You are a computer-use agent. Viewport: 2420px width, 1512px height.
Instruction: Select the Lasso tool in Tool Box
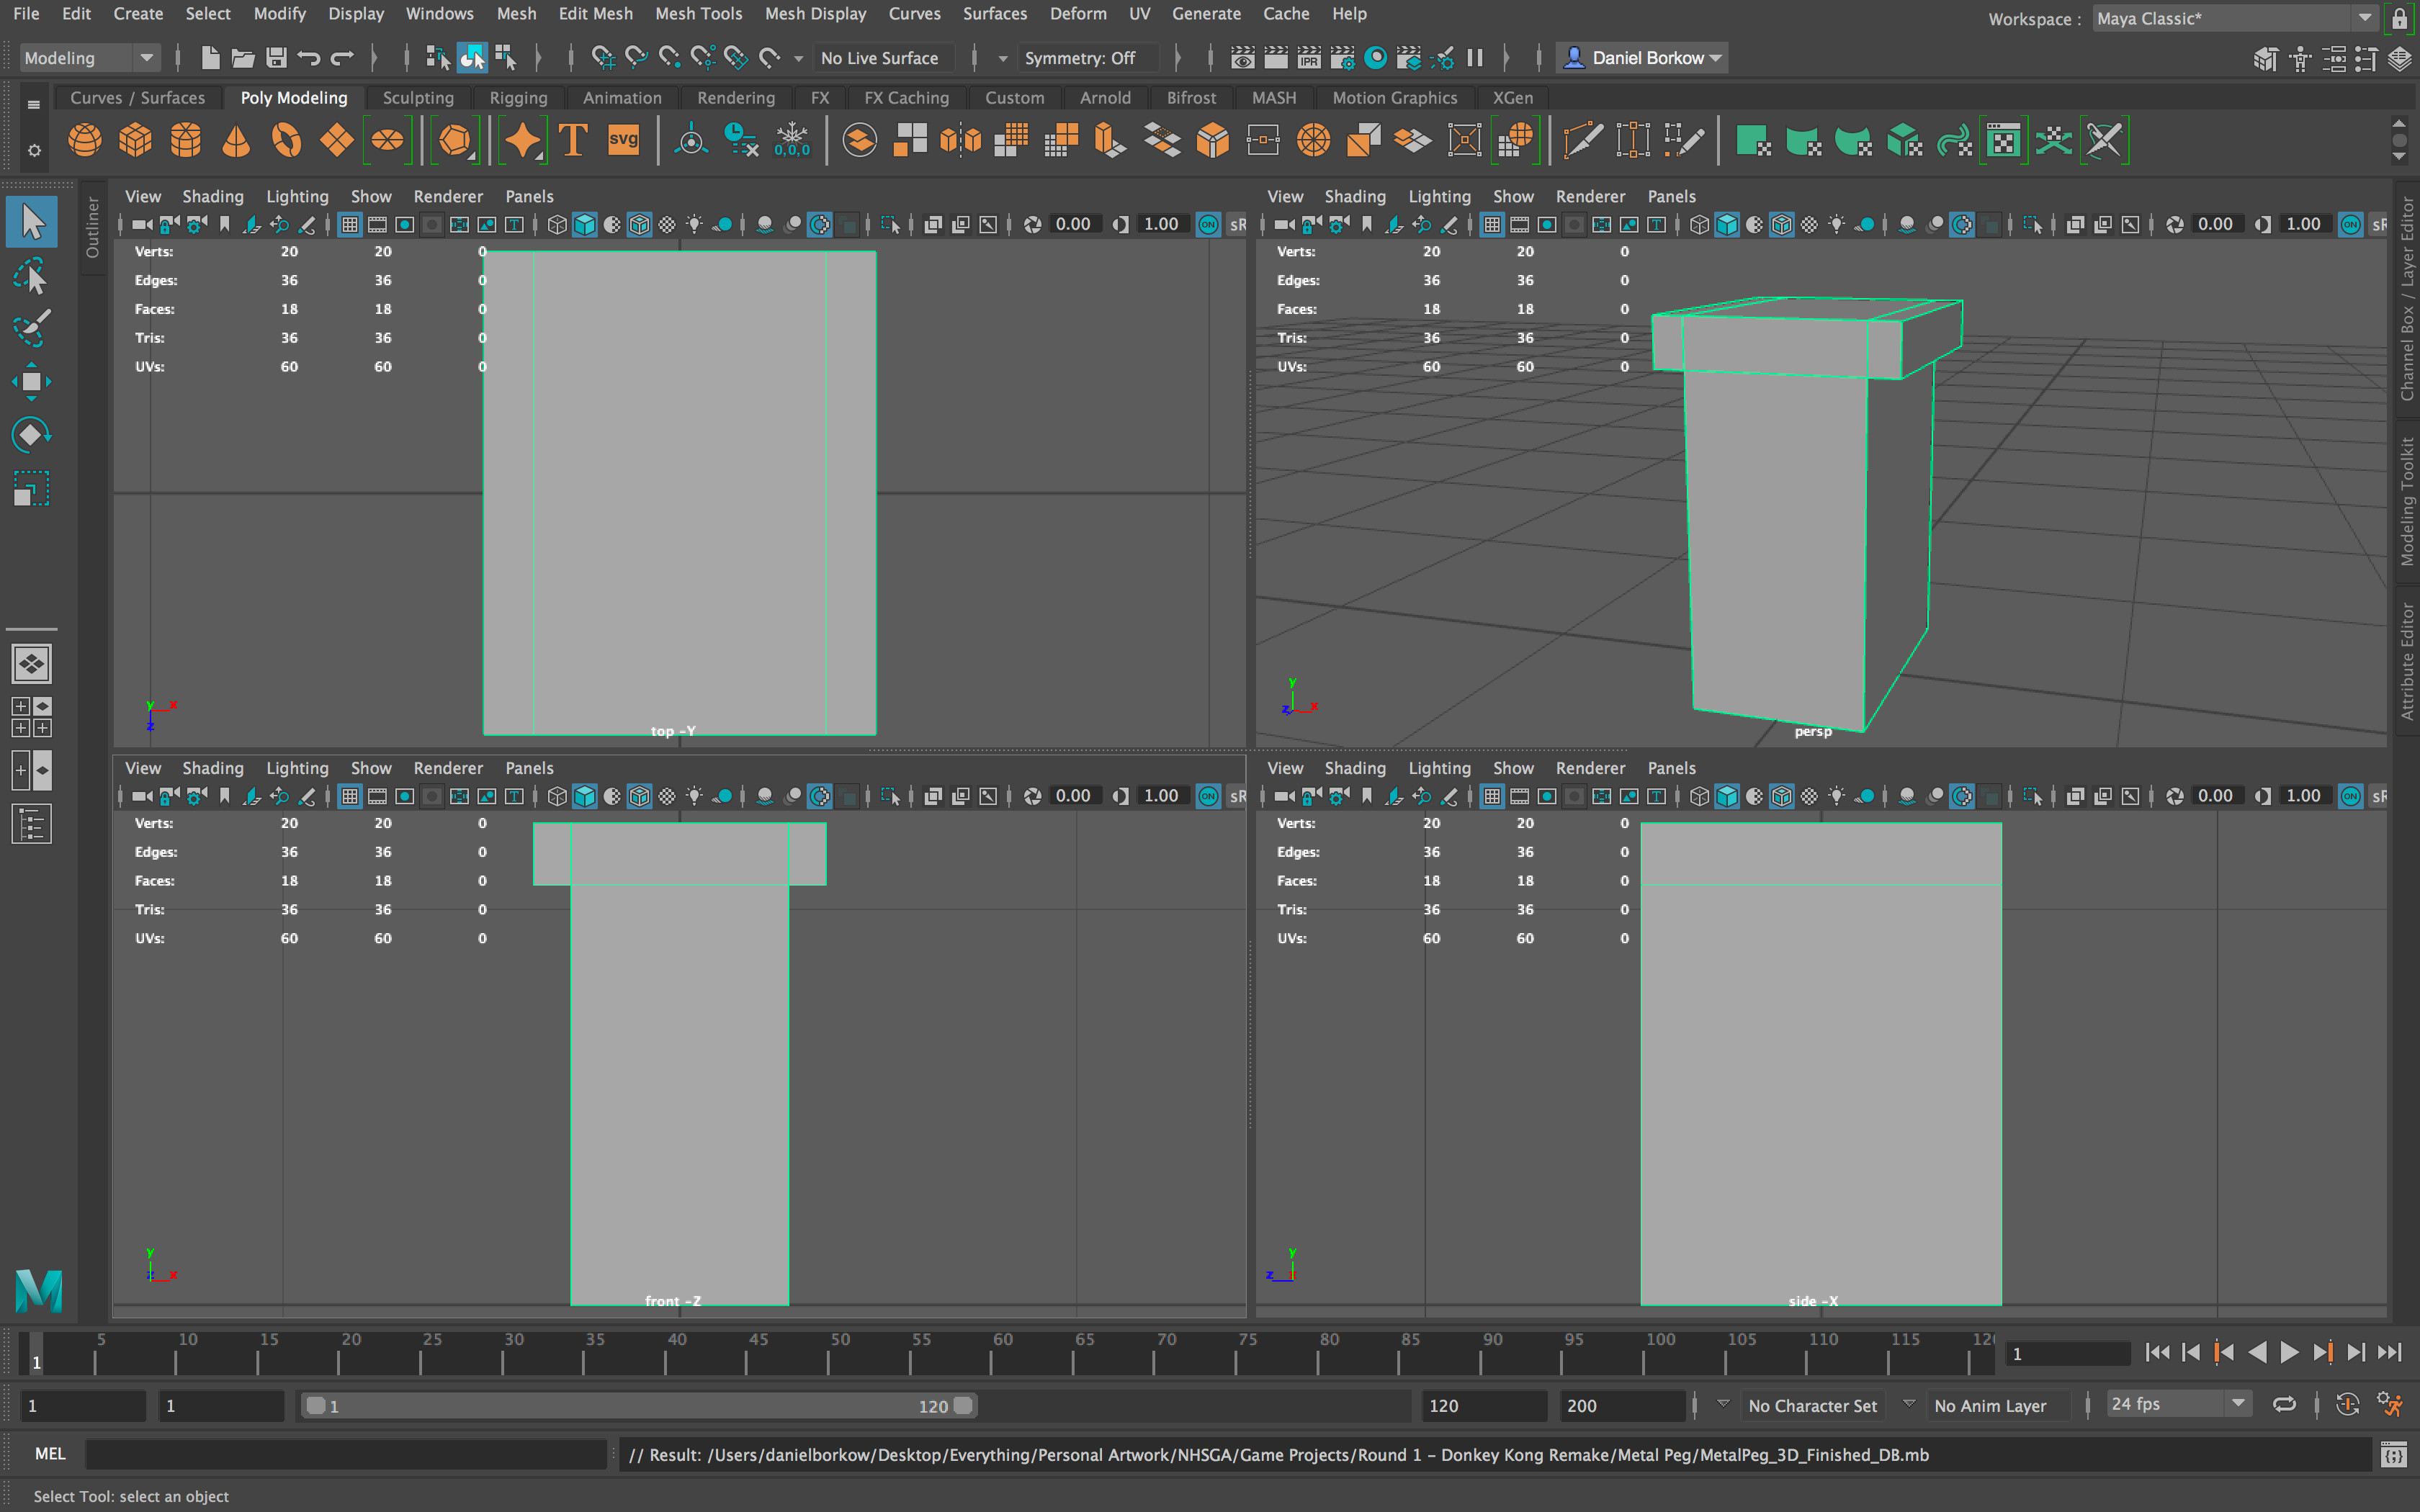[x=31, y=276]
